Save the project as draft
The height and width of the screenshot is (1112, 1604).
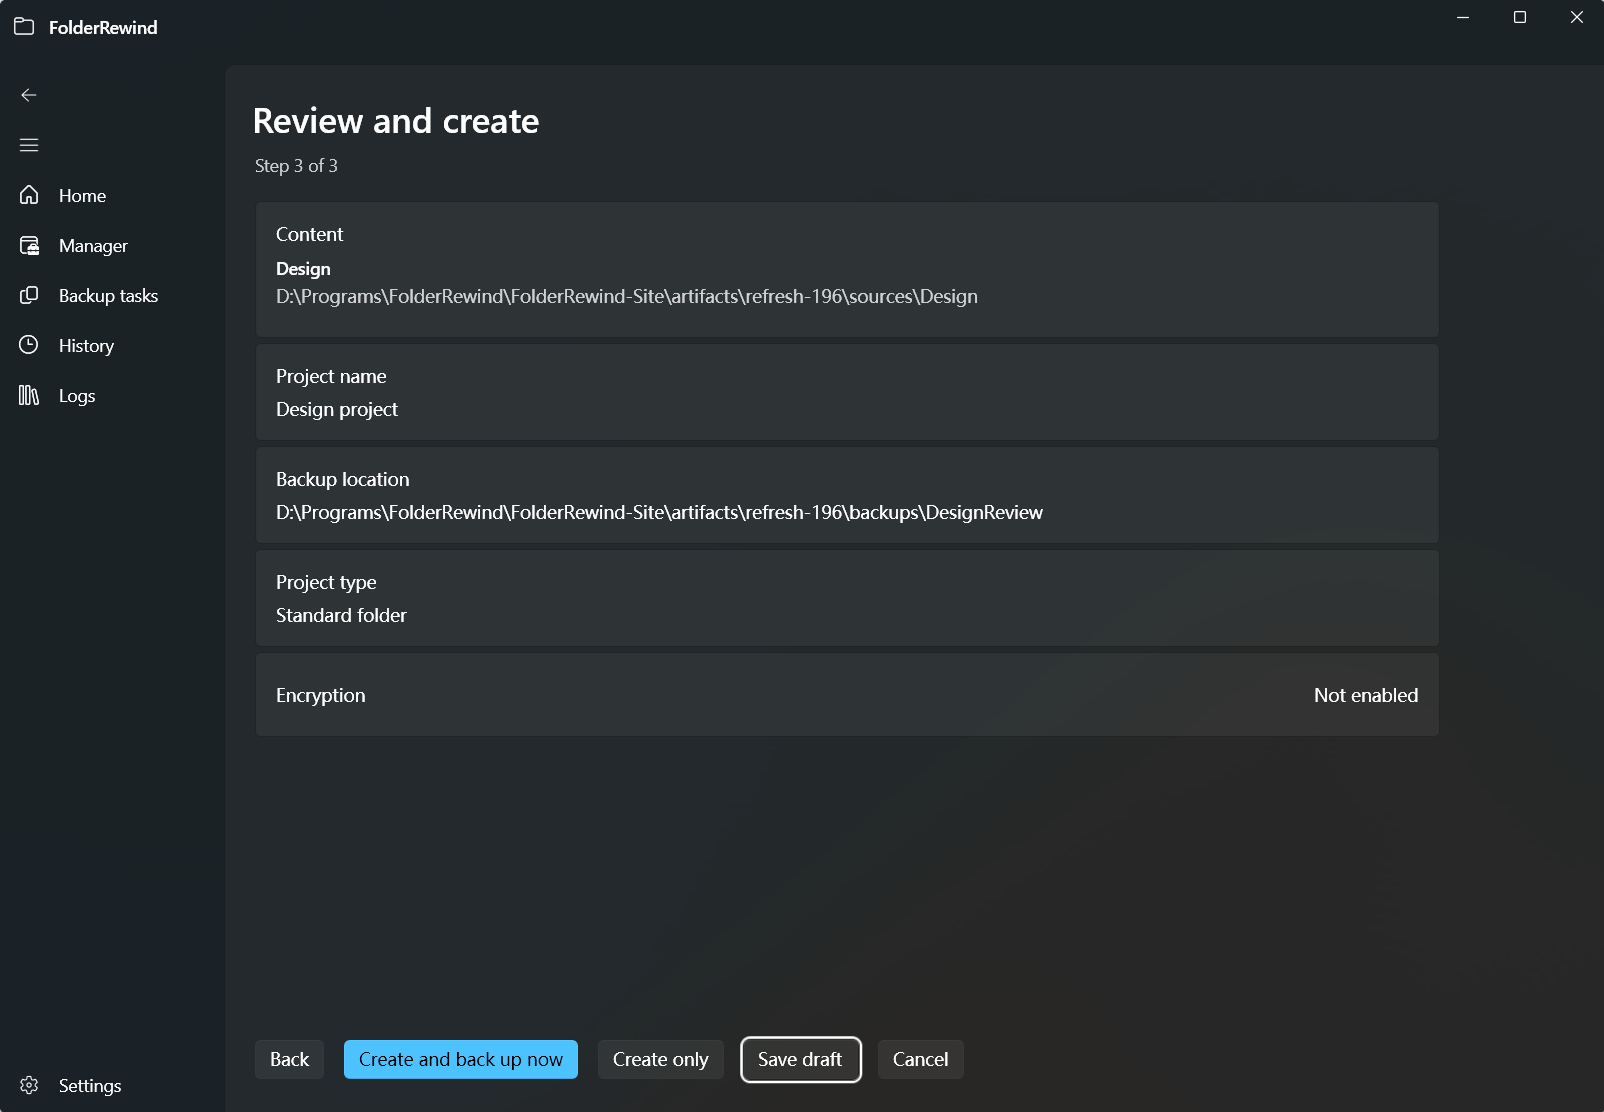click(x=801, y=1060)
